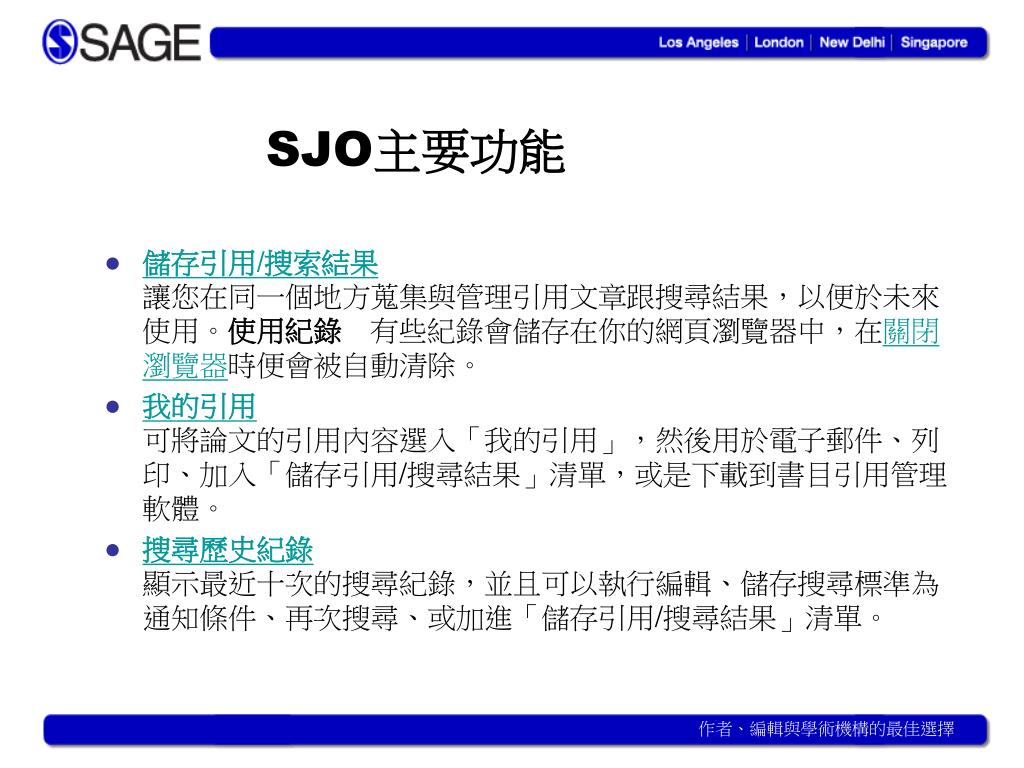
Task: Click the word 軟體 in second bullet
Action: point(171,509)
